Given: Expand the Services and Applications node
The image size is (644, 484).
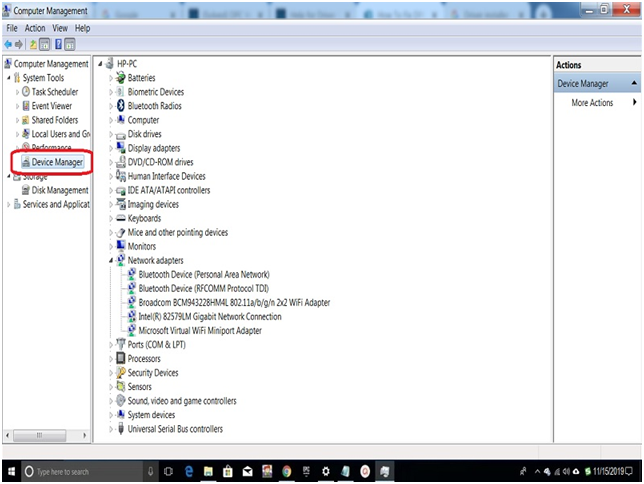Looking at the screenshot, I should pyautogui.click(x=9, y=204).
